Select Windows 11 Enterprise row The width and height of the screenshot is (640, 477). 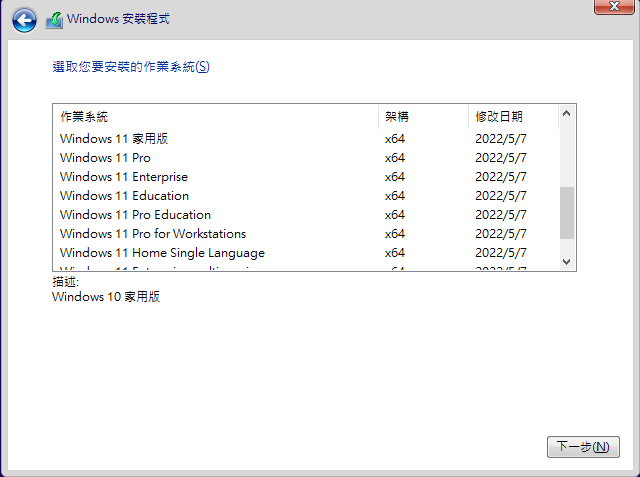coord(306,177)
